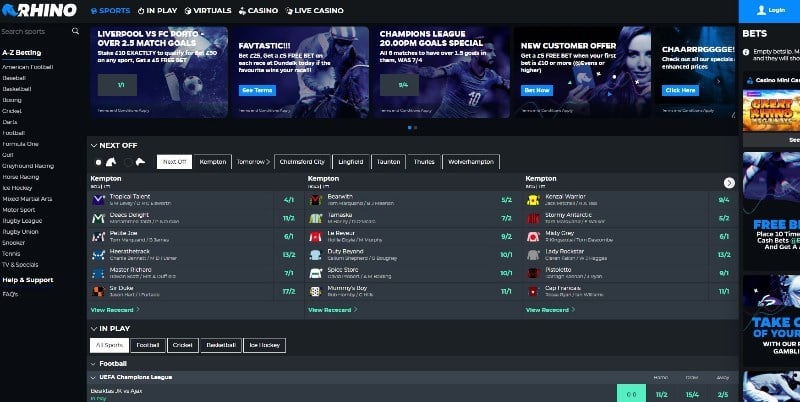
Task: Click Duty Beyond jockey silk icon
Action: point(316,255)
